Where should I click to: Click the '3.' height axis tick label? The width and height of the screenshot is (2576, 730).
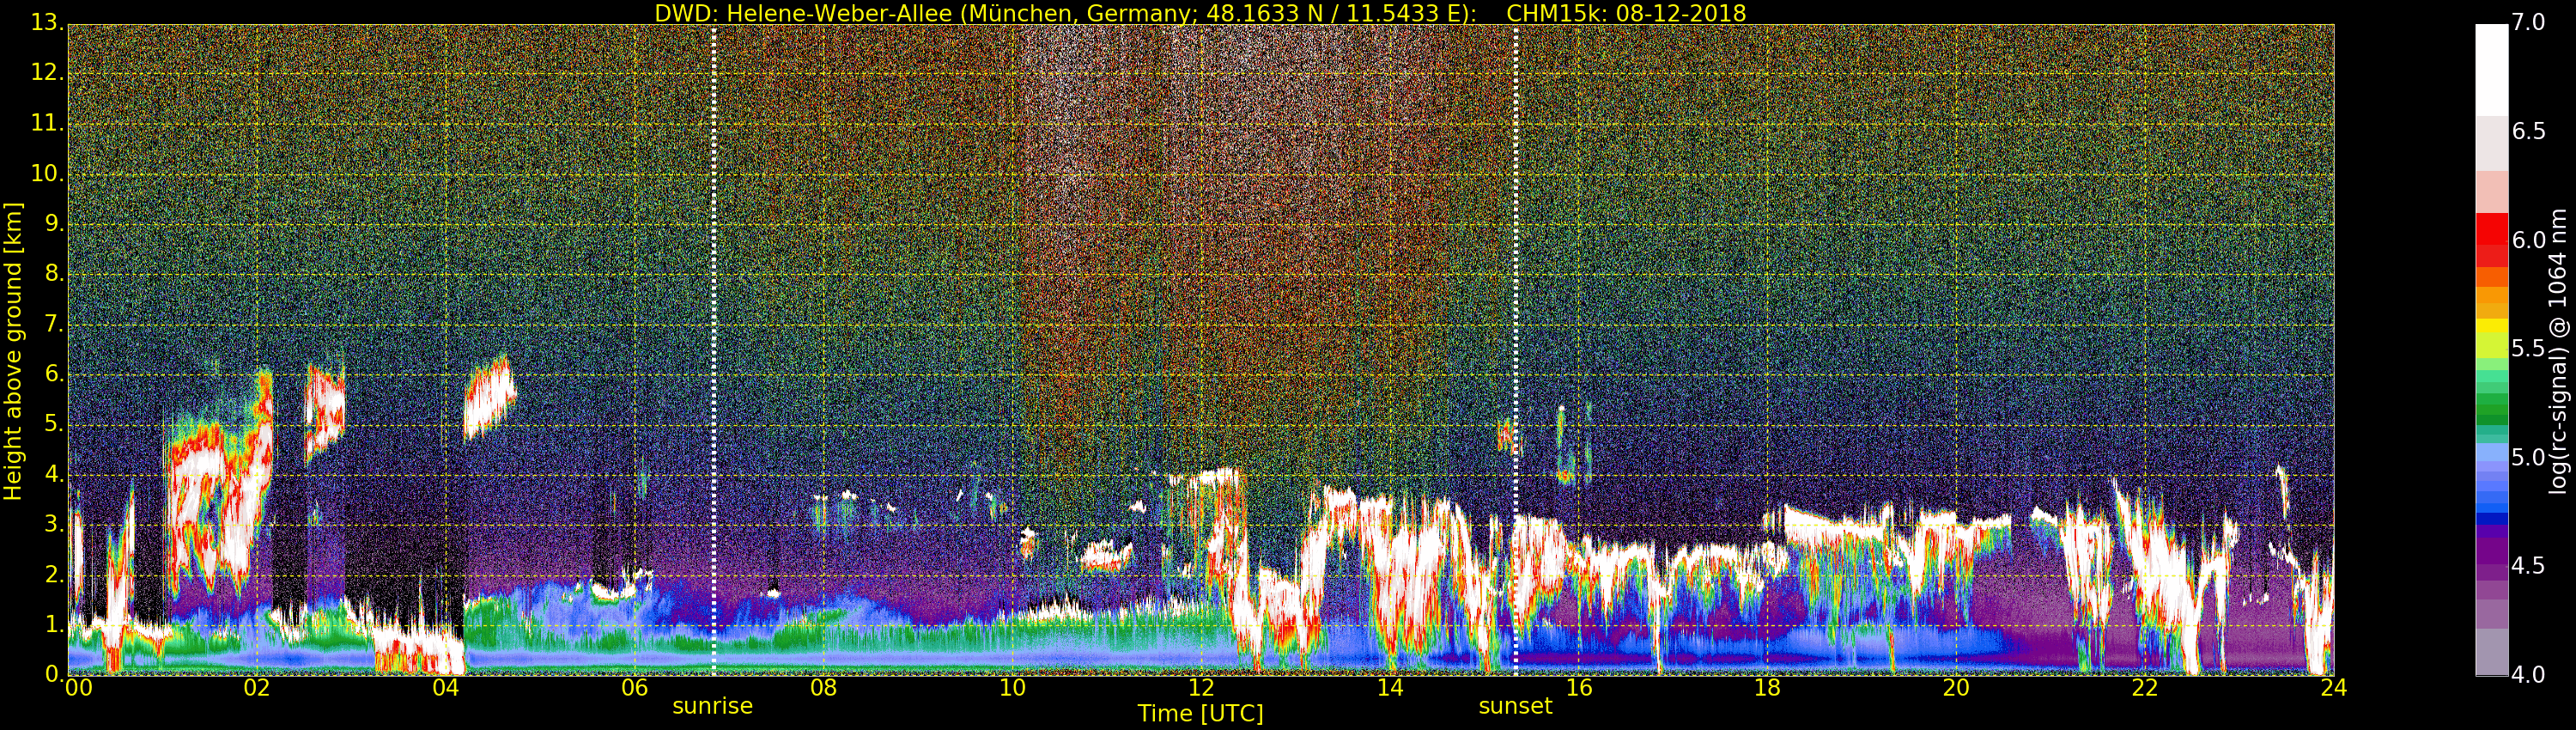53,524
